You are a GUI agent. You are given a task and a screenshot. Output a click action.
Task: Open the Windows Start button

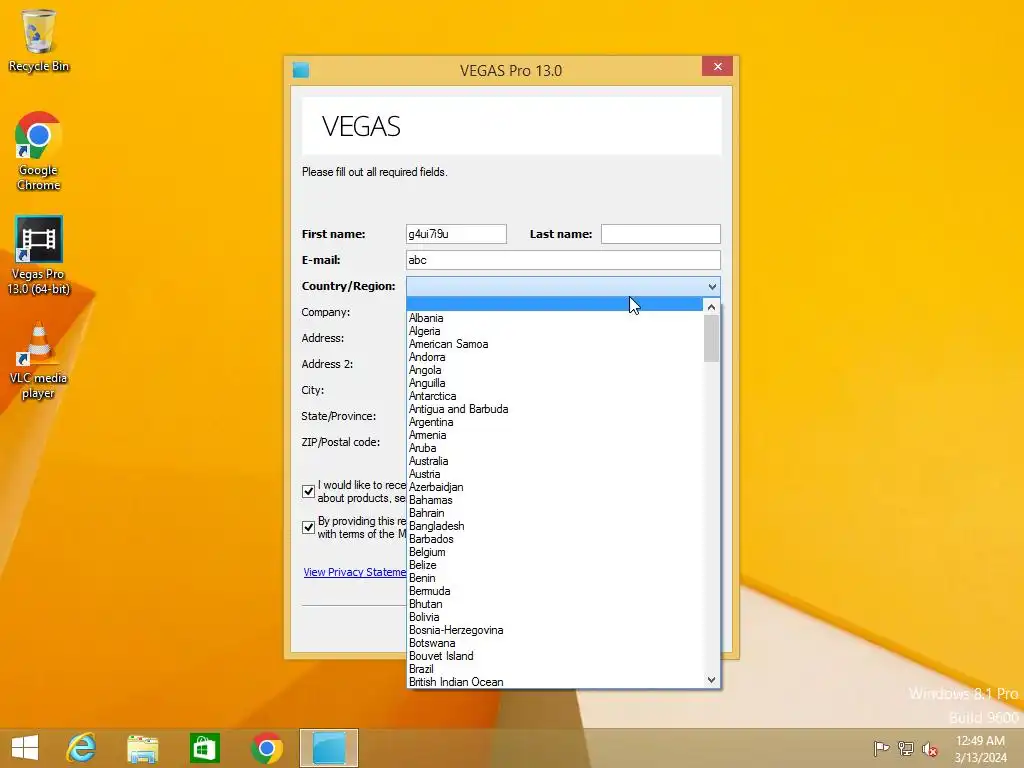click(25, 748)
